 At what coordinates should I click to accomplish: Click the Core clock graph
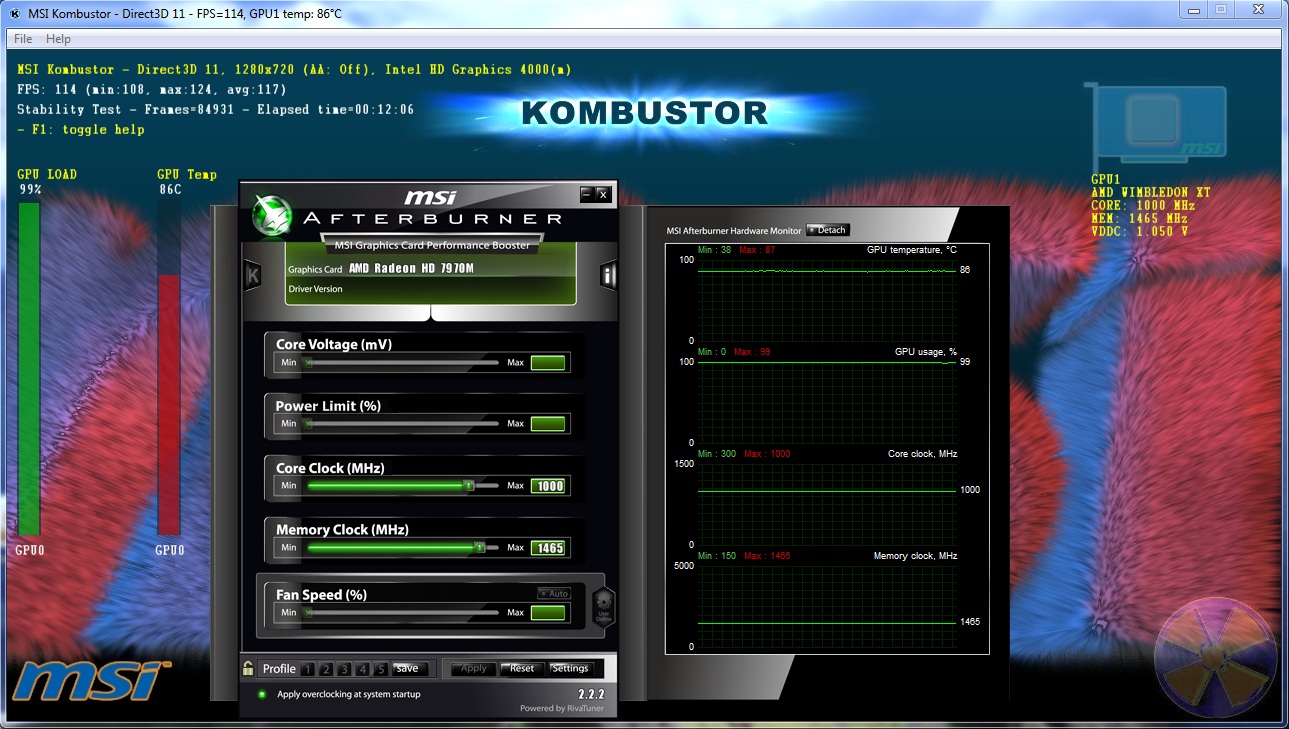(x=827, y=504)
